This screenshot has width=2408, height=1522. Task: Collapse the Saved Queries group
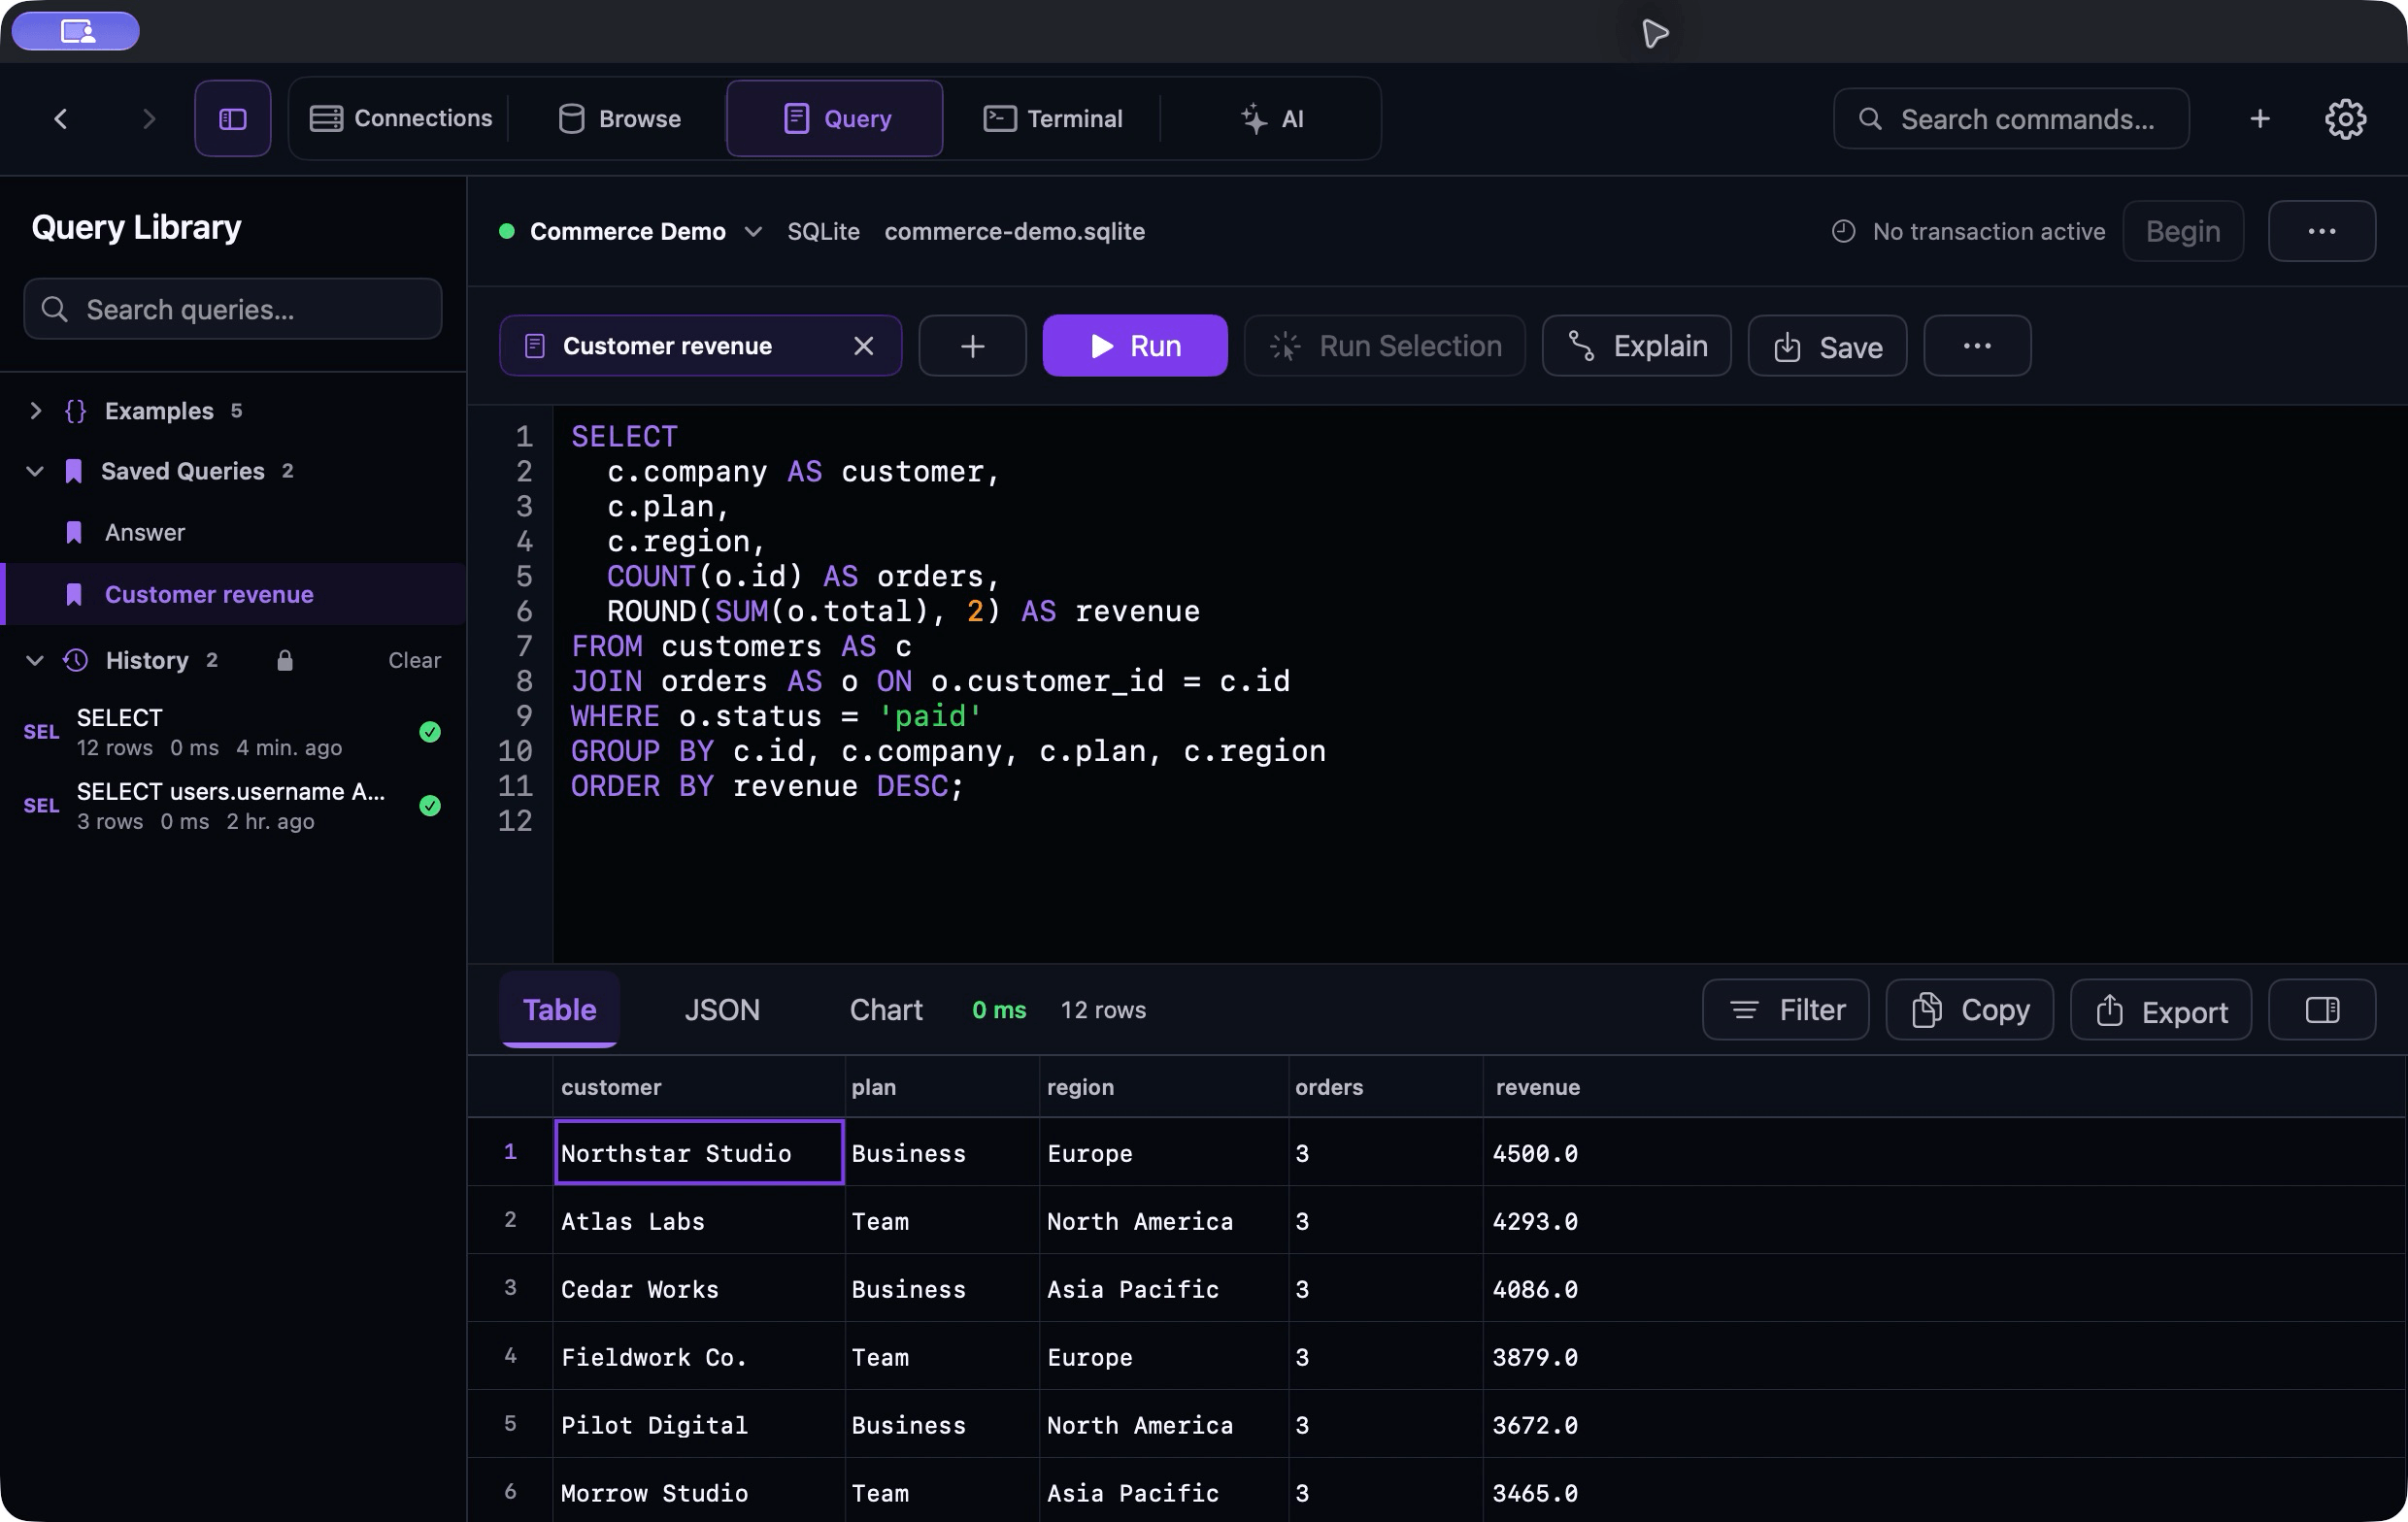point(35,471)
